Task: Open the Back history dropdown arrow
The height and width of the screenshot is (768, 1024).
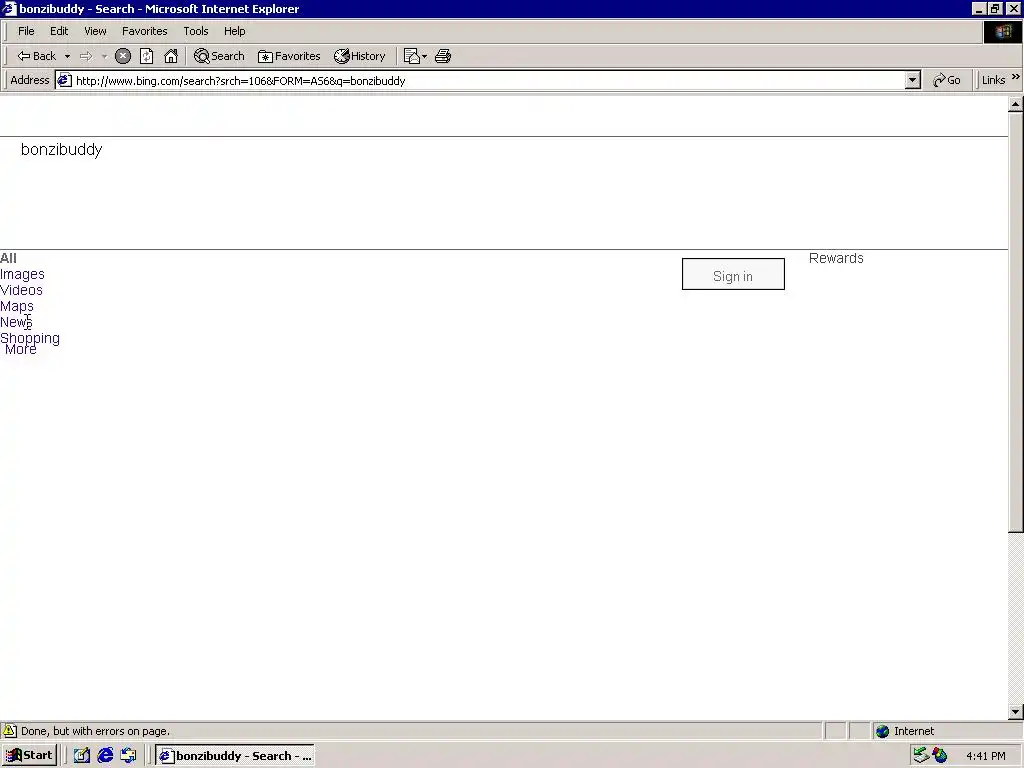Action: [x=67, y=56]
